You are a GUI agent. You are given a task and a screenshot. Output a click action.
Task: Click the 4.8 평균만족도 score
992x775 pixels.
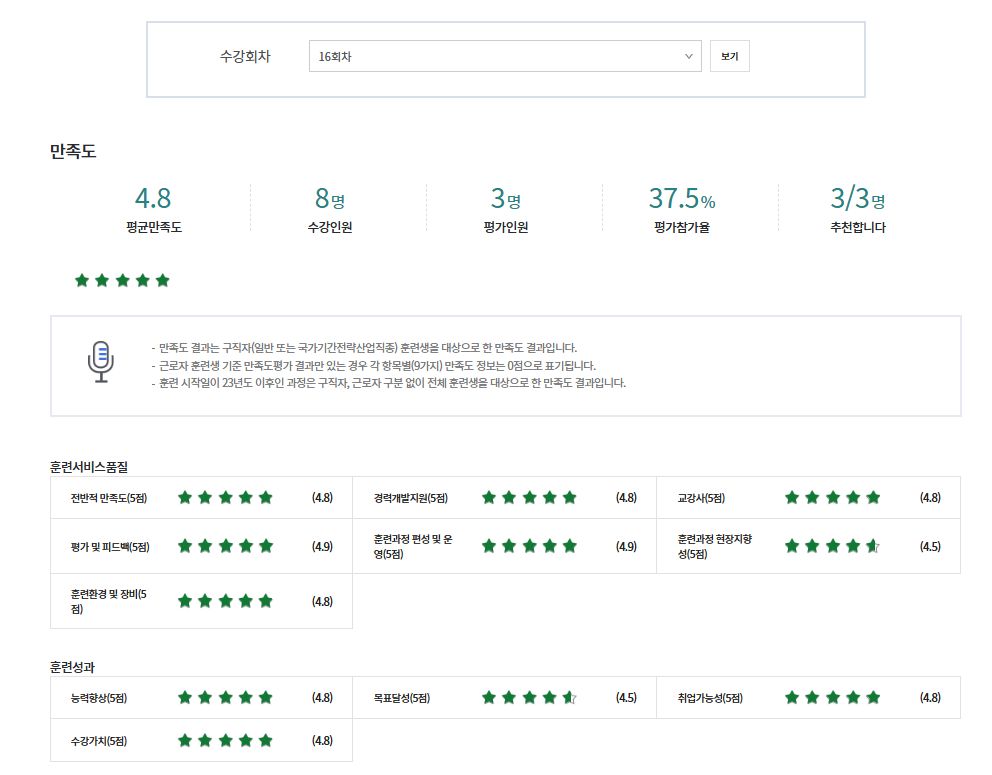[x=153, y=198]
